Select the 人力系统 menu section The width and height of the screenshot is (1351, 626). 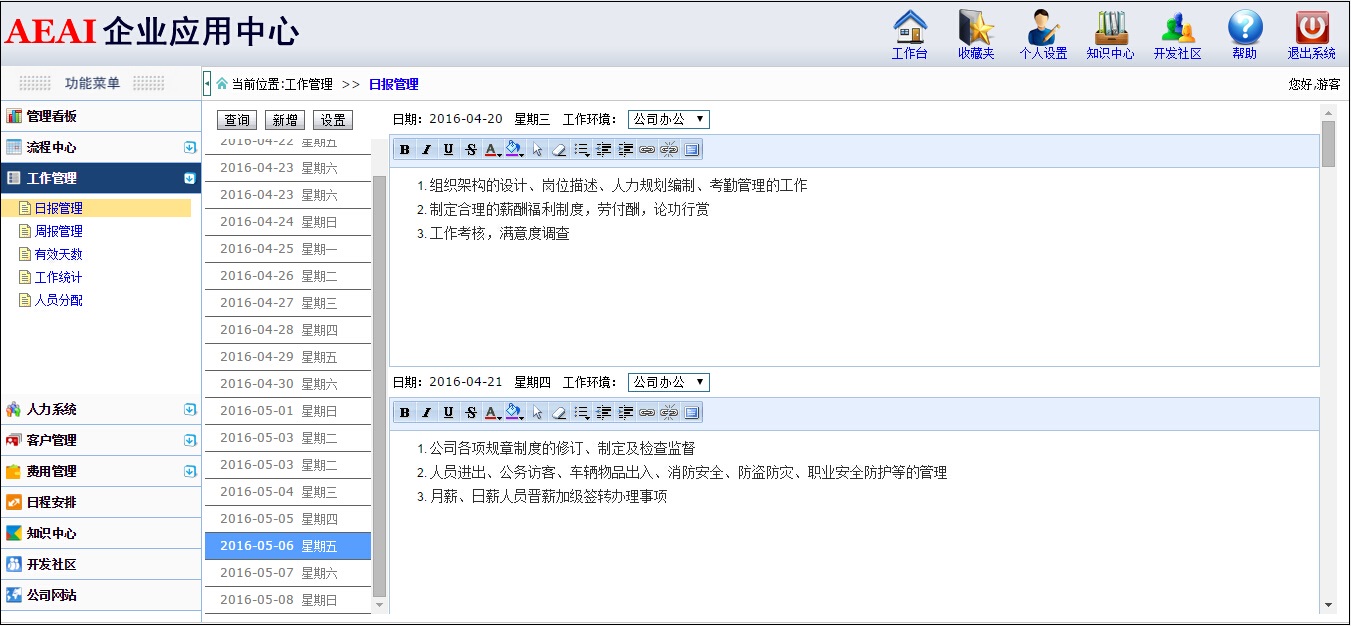[52, 409]
